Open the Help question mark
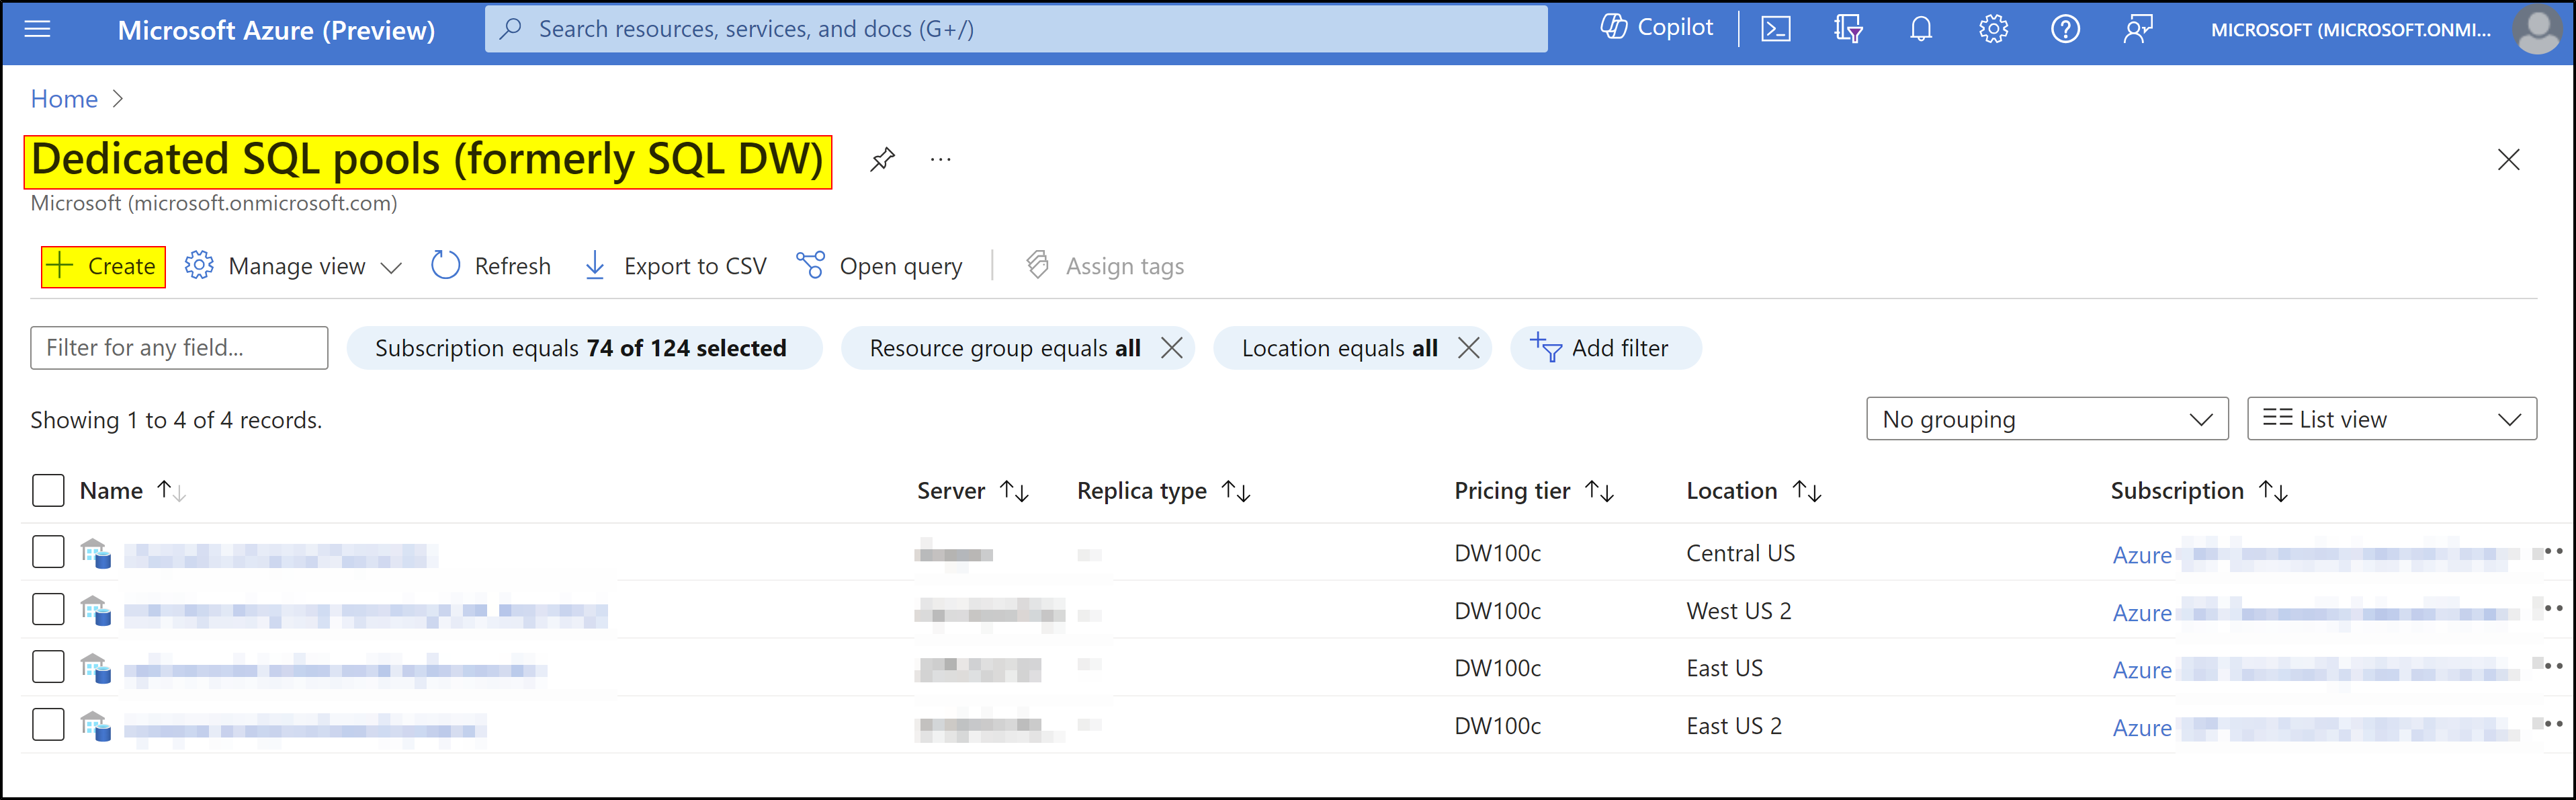Screen dimensions: 2576x800 click(x=2065, y=29)
